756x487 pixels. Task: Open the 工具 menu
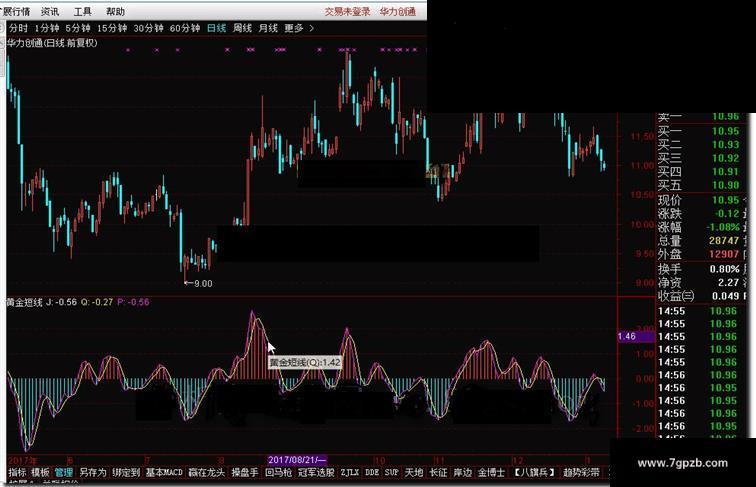(82, 11)
